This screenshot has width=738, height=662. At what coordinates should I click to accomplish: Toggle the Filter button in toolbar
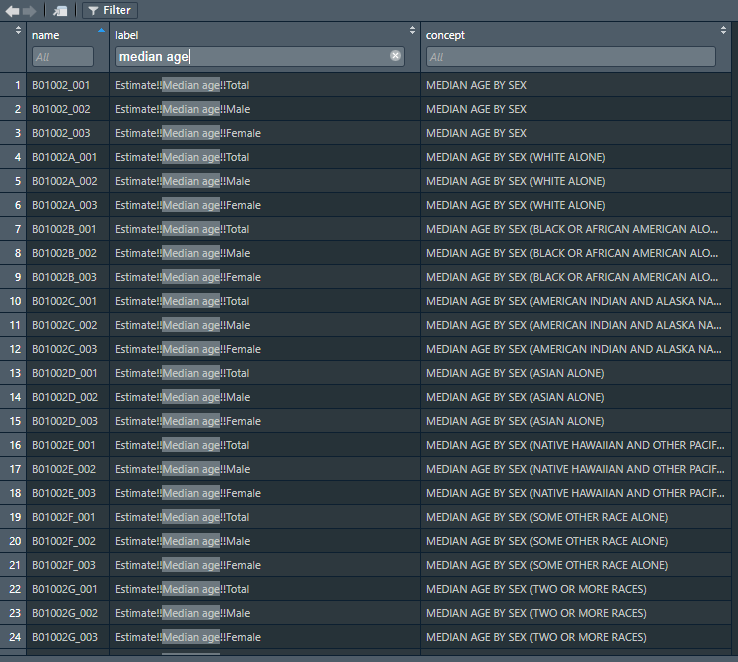[109, 10]
